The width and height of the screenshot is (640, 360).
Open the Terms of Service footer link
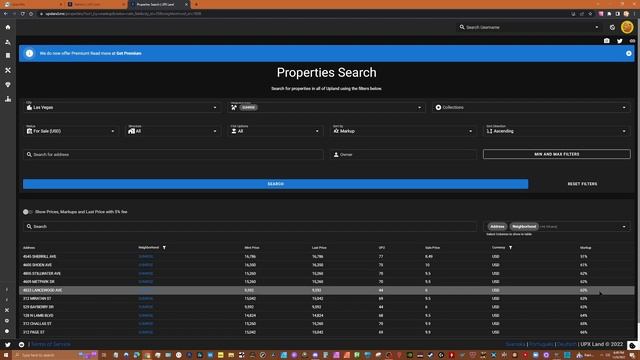51,344
